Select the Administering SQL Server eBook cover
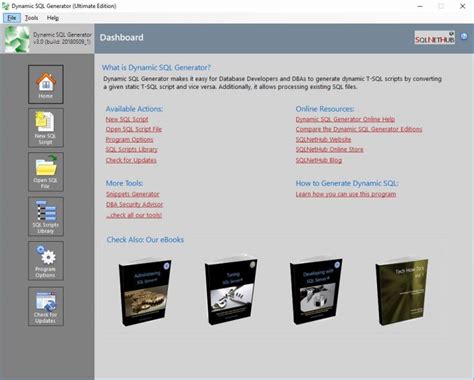474x380 pixels. pos(145,292)
